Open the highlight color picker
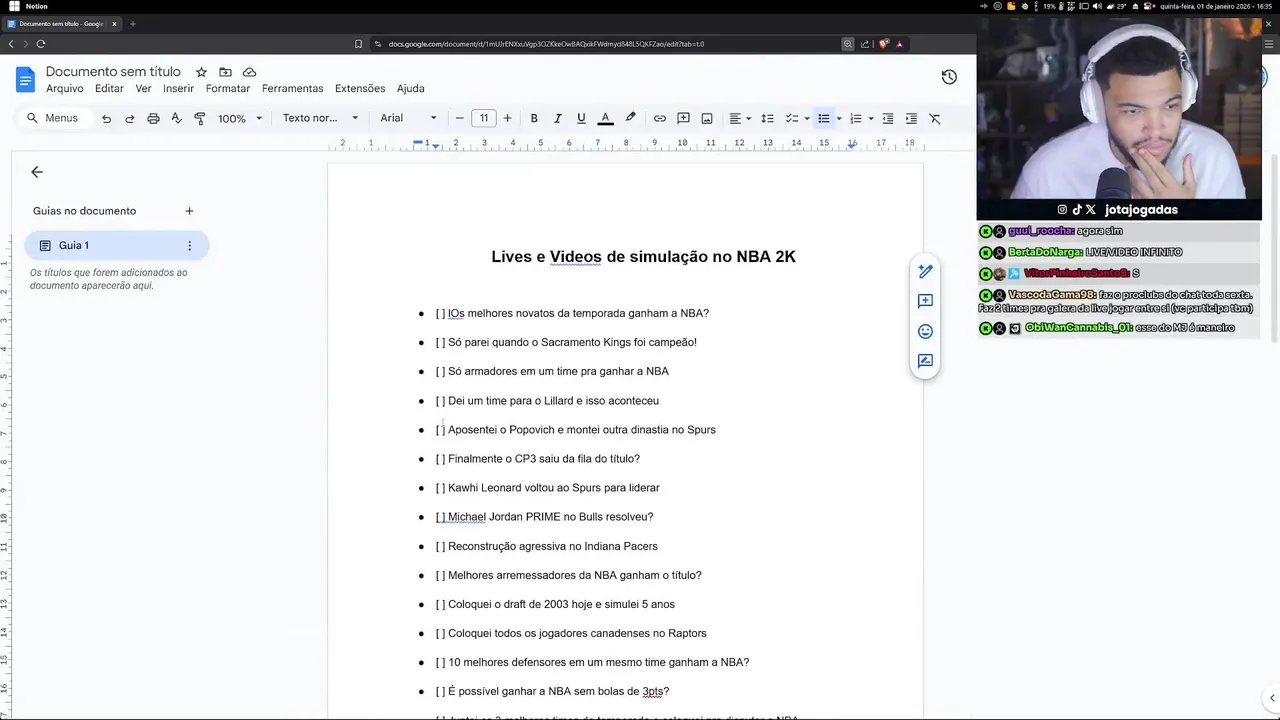The width and height of the screenshot is (1280, 720). point(630,118)
